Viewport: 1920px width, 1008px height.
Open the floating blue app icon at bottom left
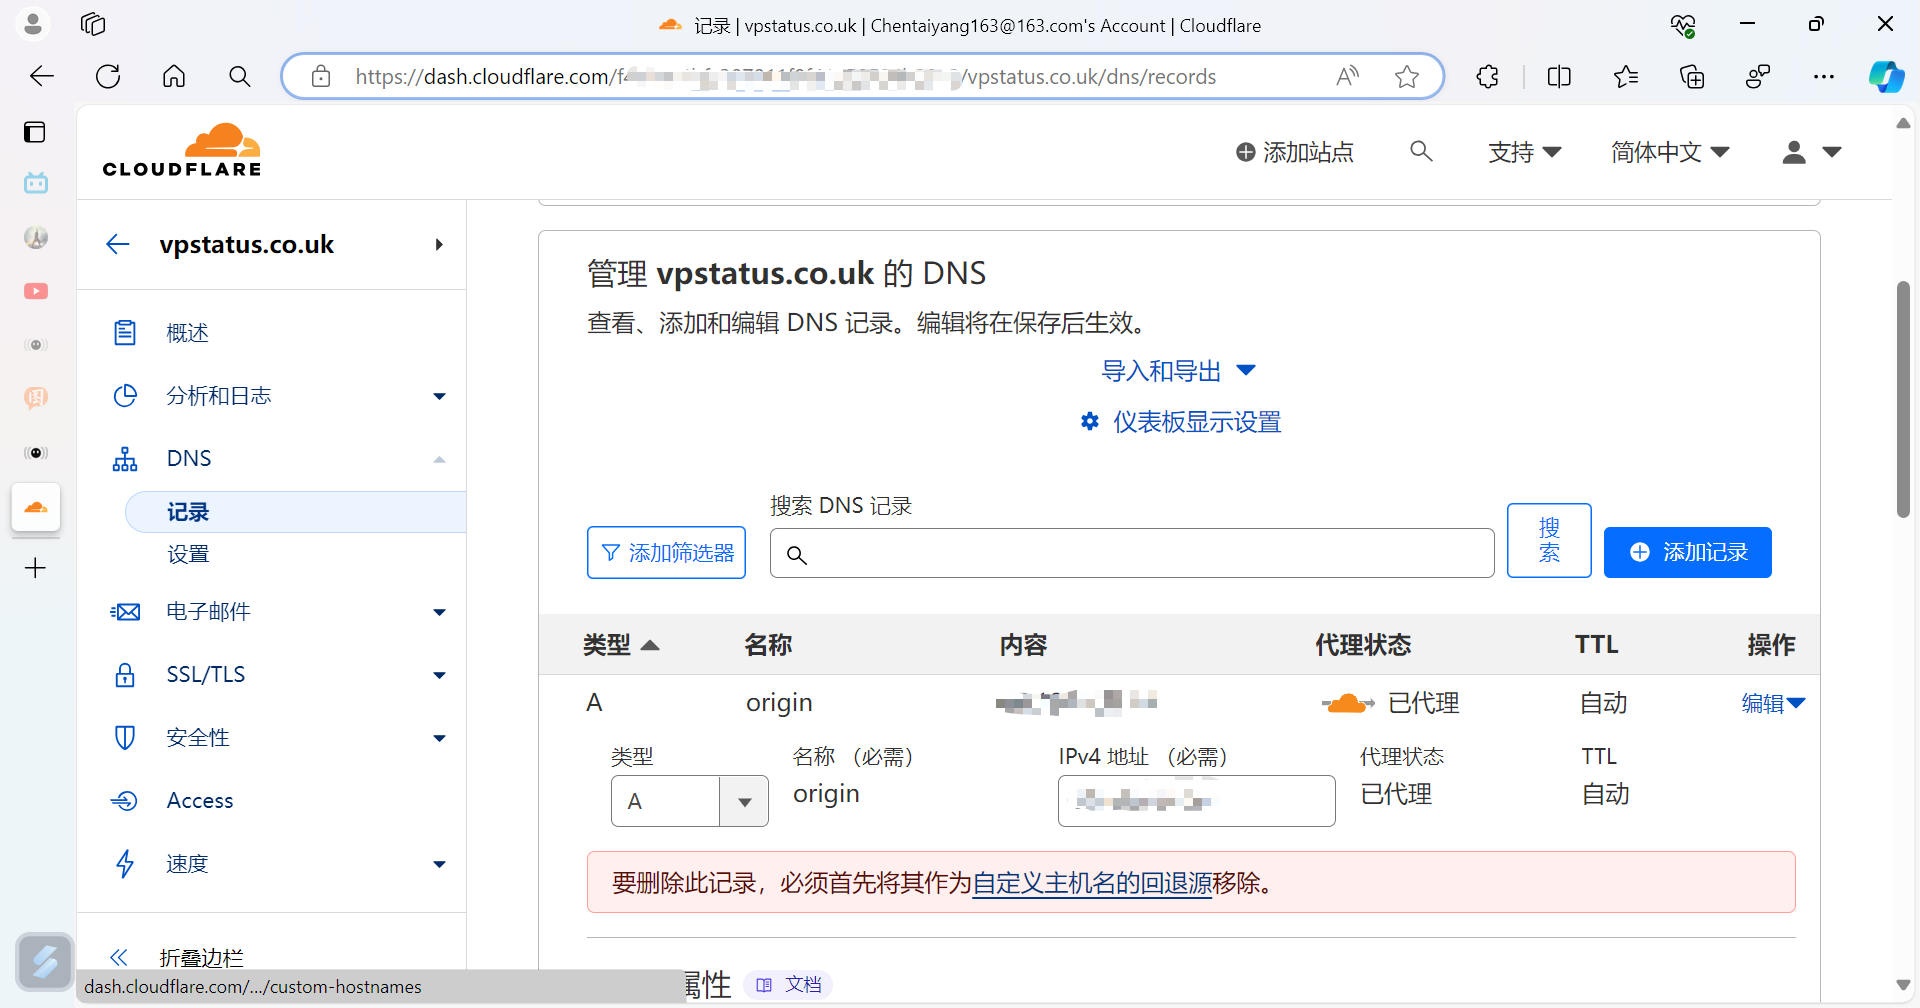45,962
